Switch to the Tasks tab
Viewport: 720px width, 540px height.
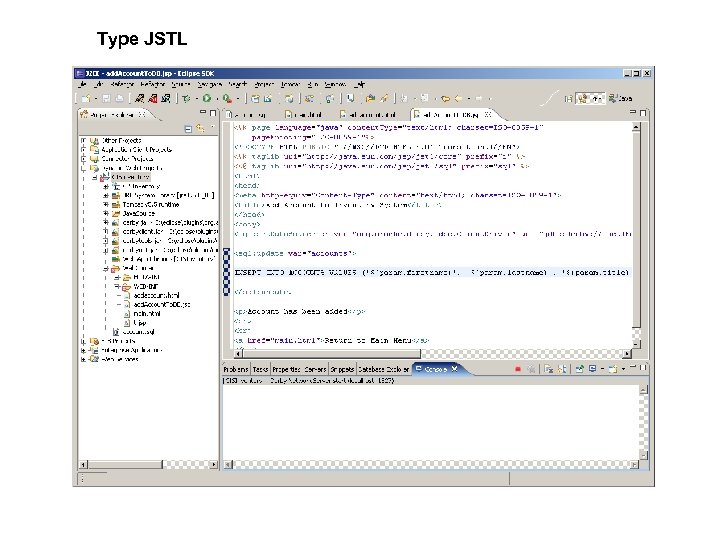coord(260,369)
